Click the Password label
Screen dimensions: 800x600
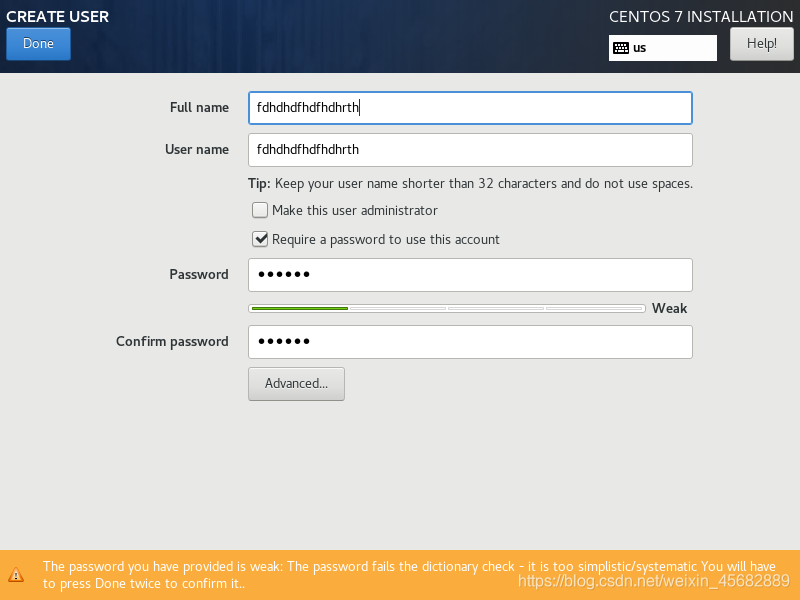coord(198,274)
